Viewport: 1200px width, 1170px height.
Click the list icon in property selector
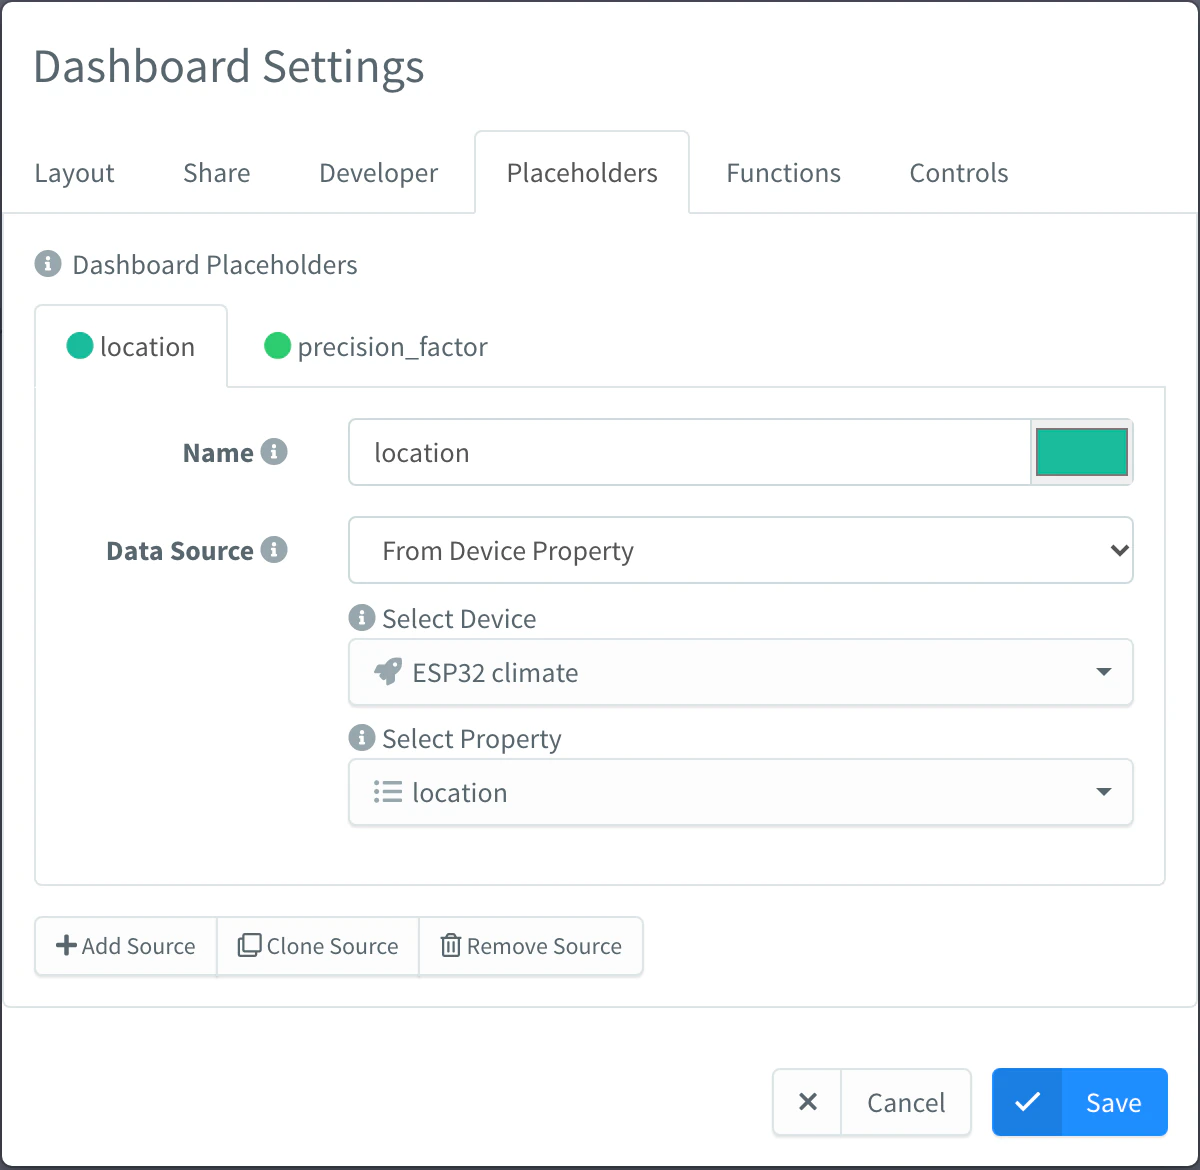pos(388,792)
